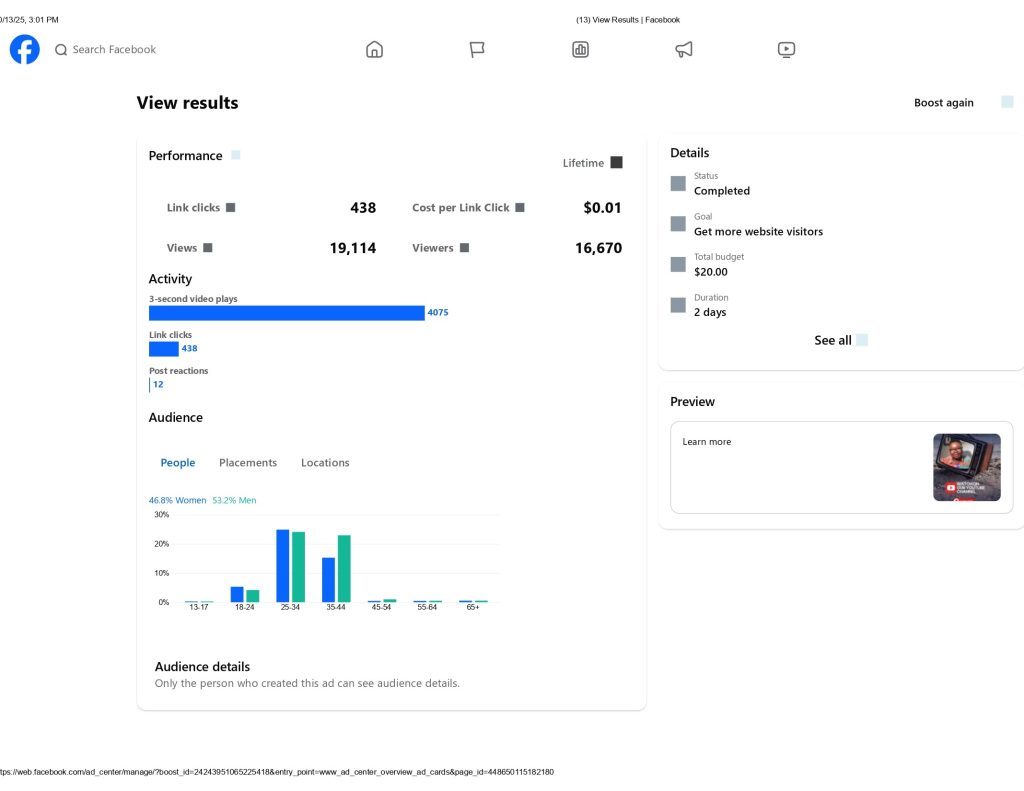
Task: Select the People audience tab
Action: pos(178,463)
